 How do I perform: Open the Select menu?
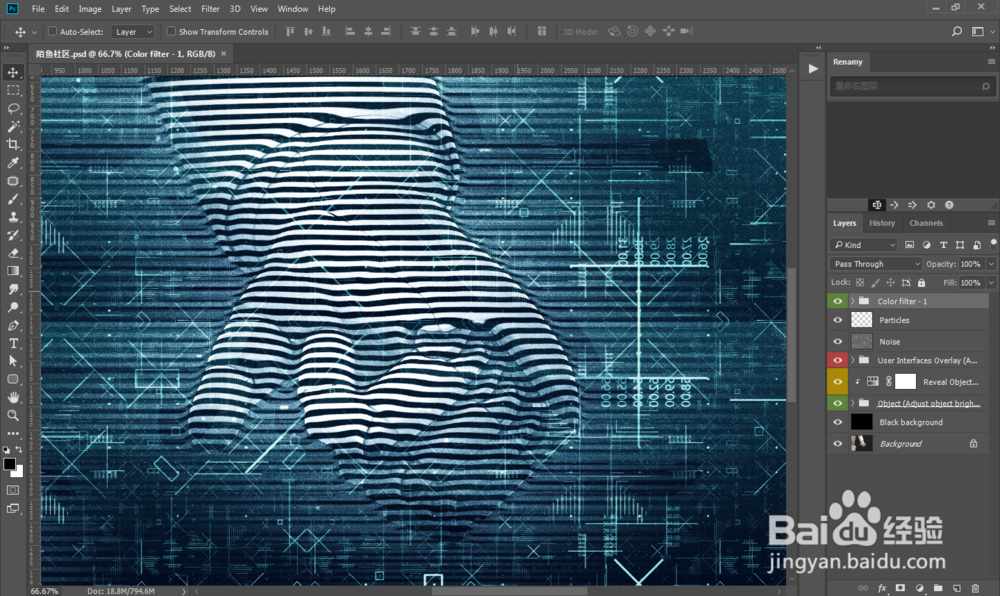click(180, 9)
